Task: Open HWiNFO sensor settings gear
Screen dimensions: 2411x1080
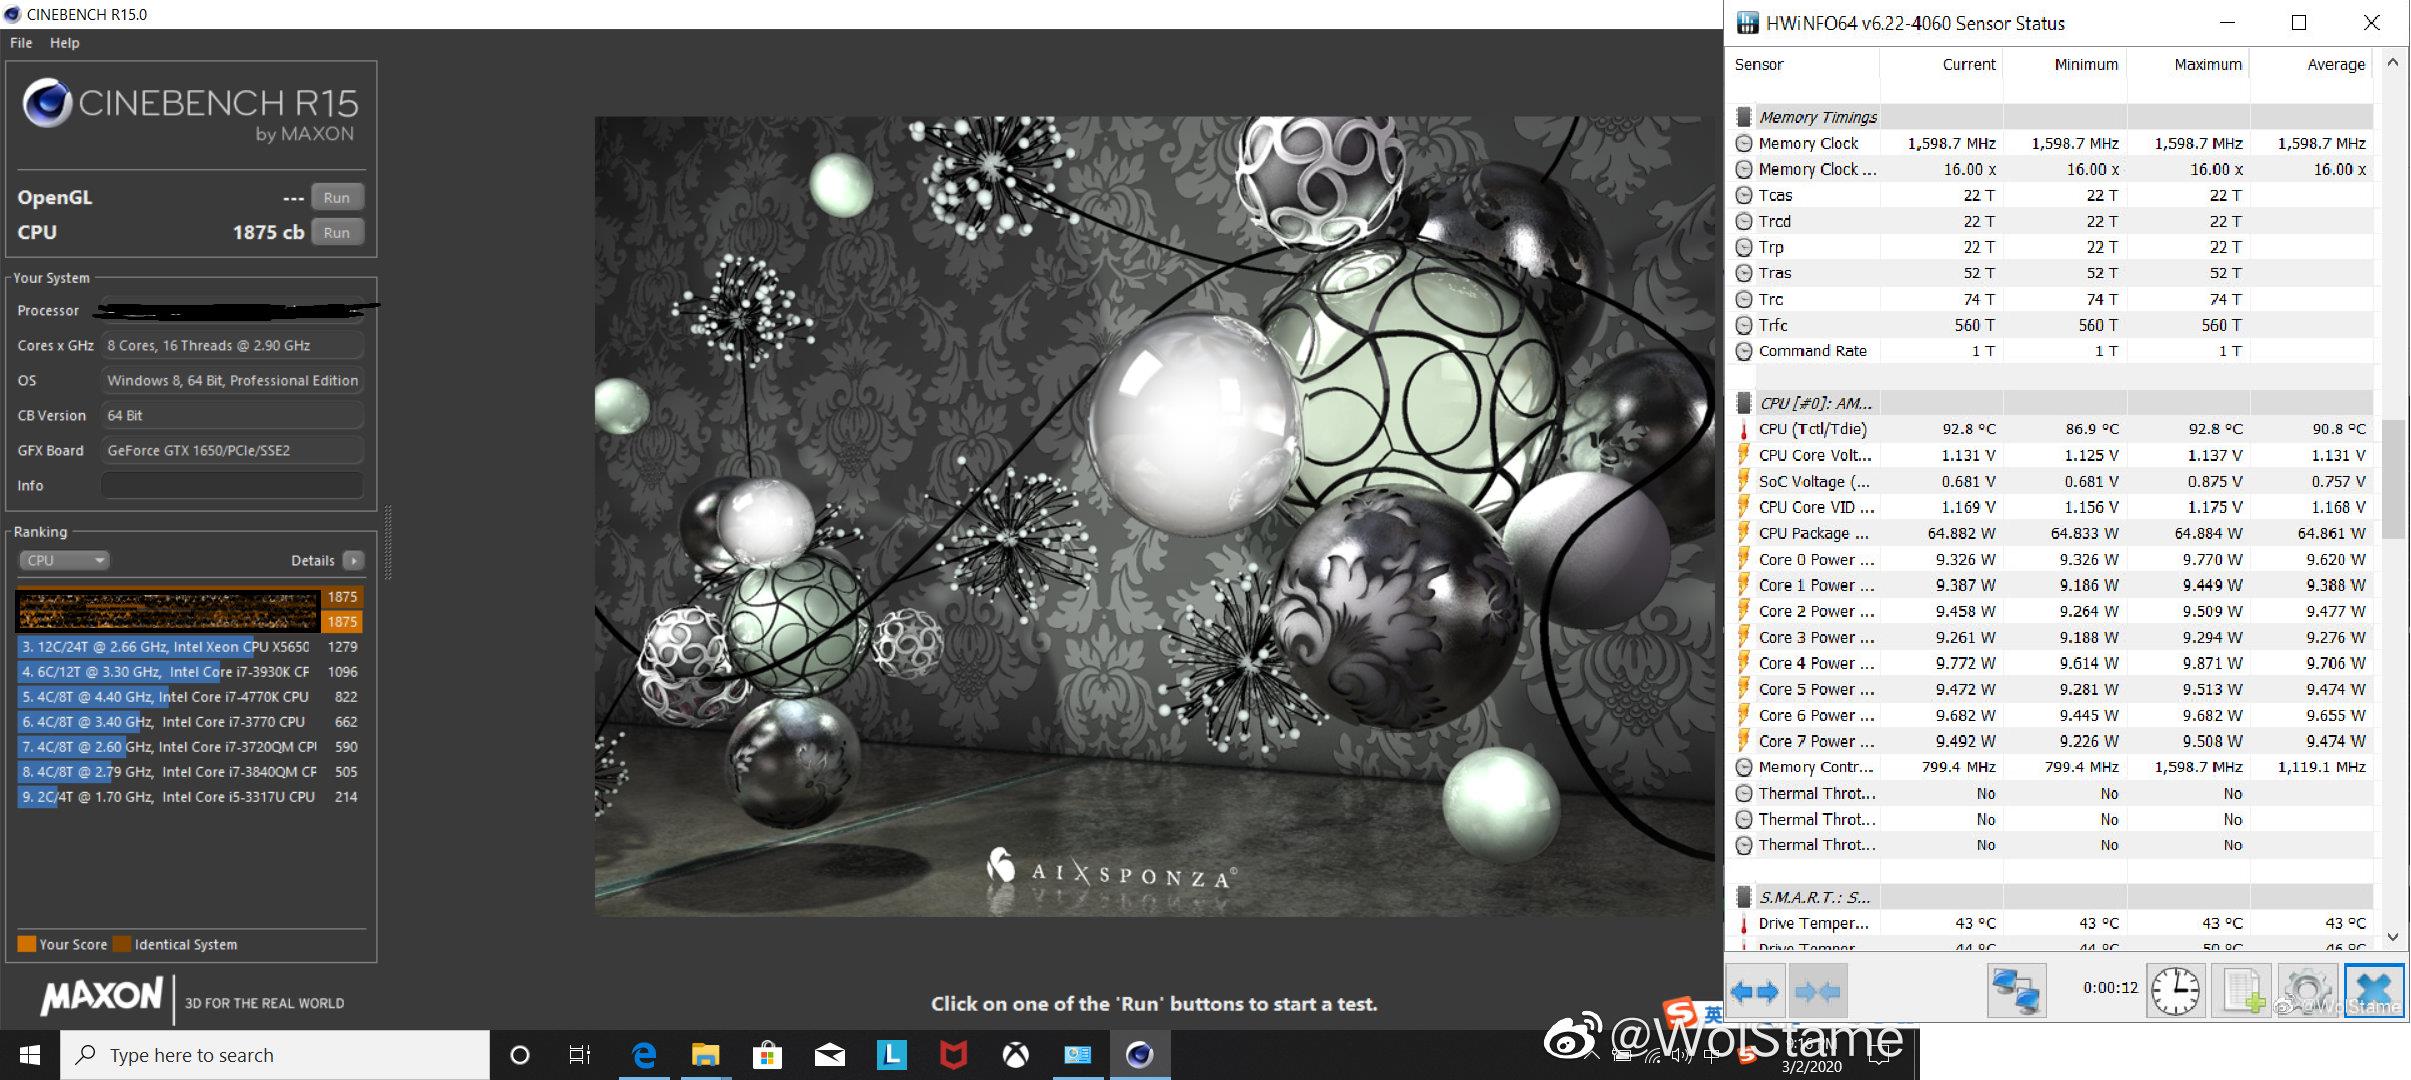Action: coord(2307,991)
